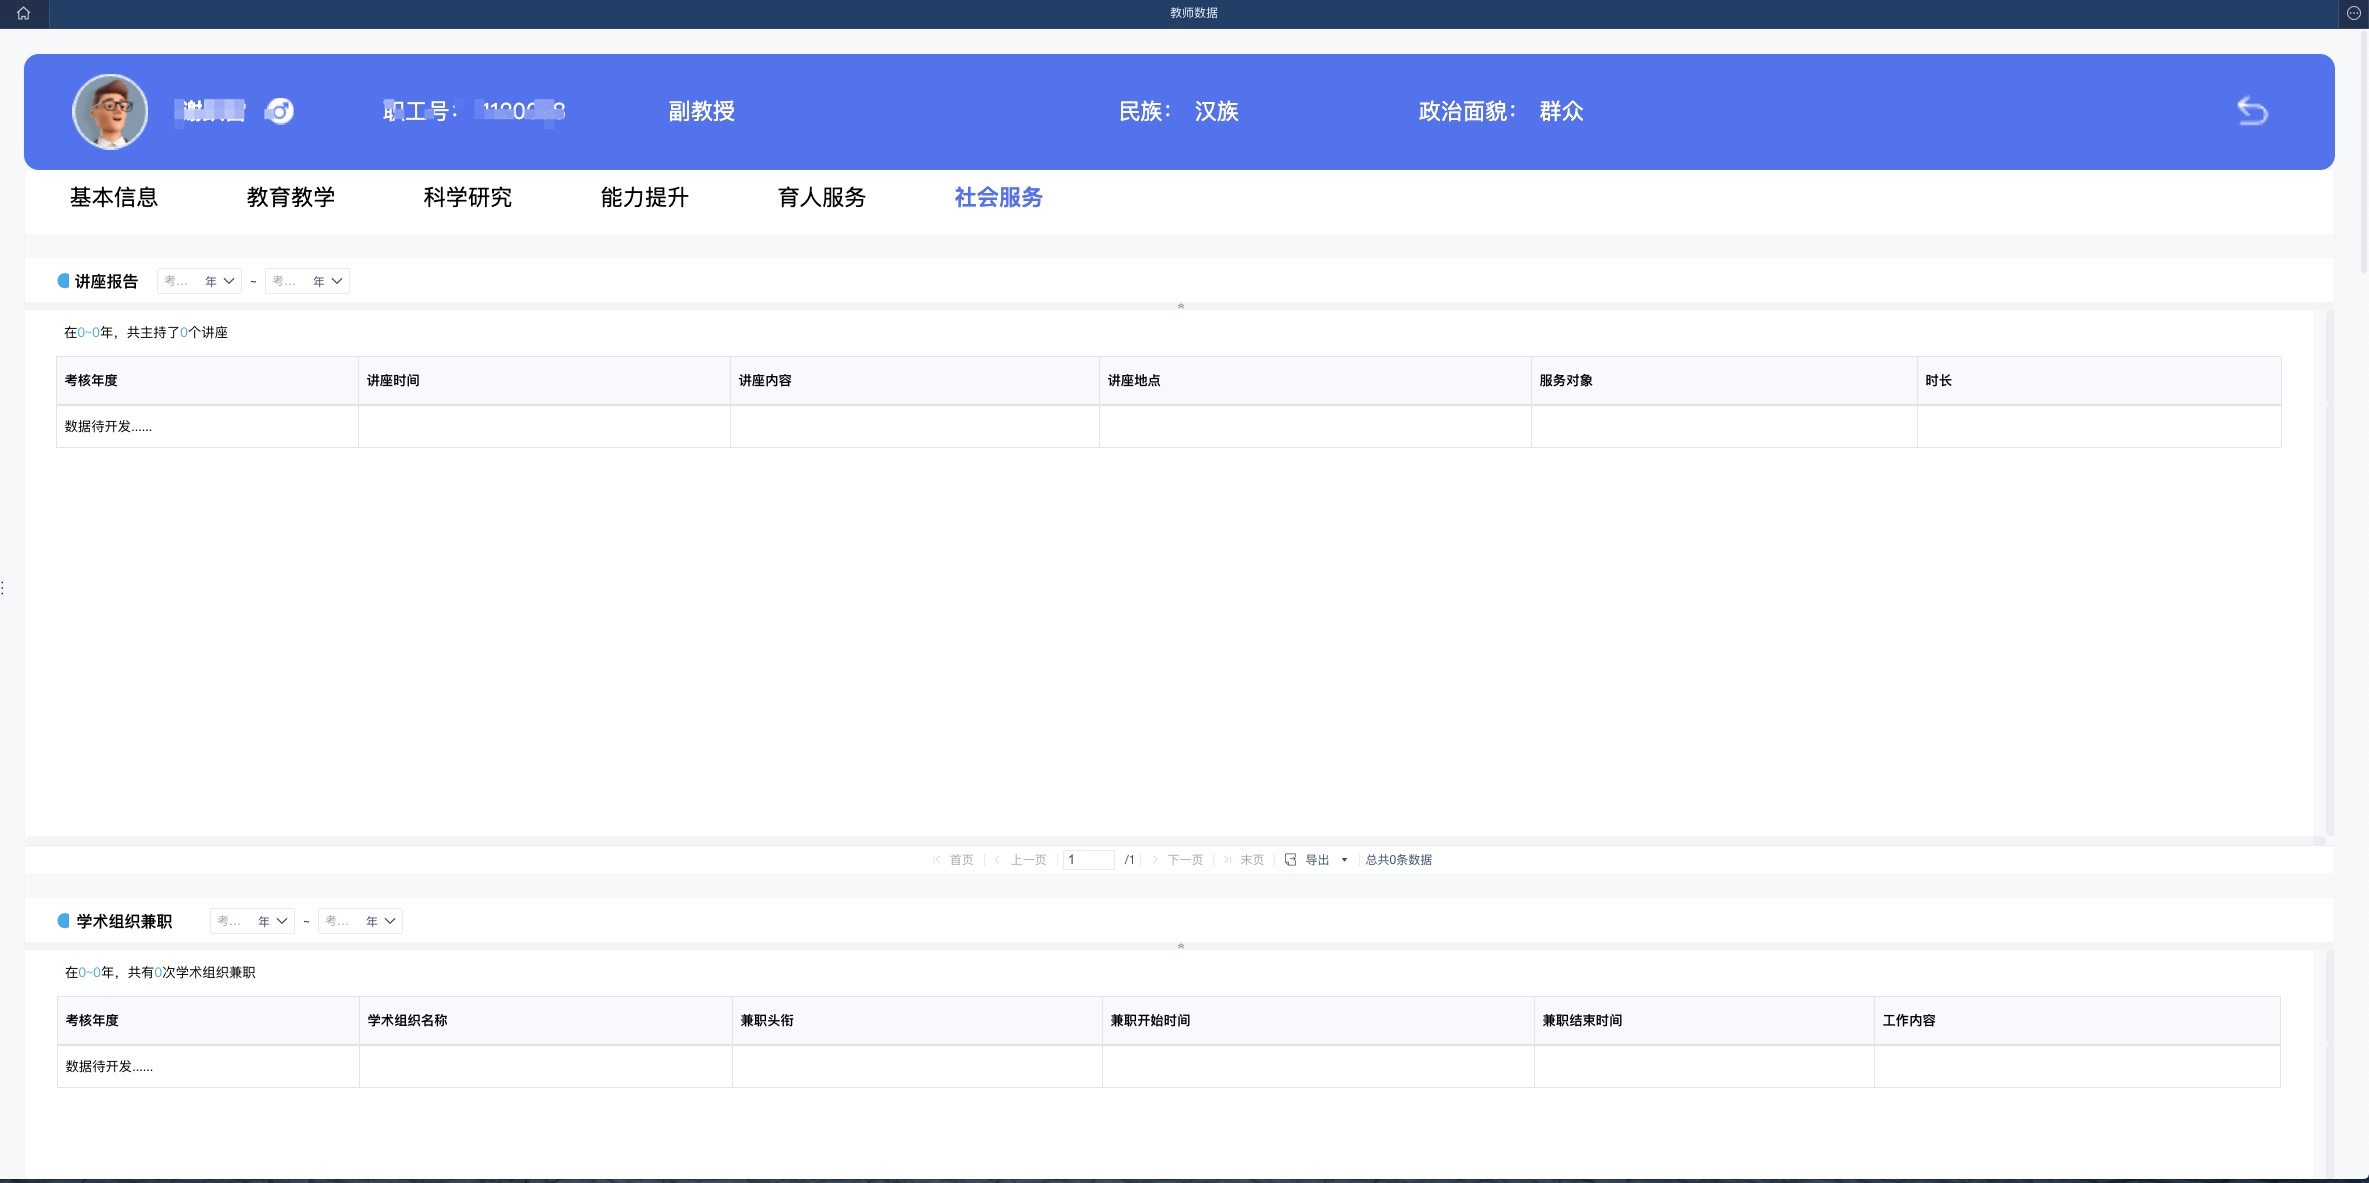Click the 导出 export icon

tap(1291, 860)
